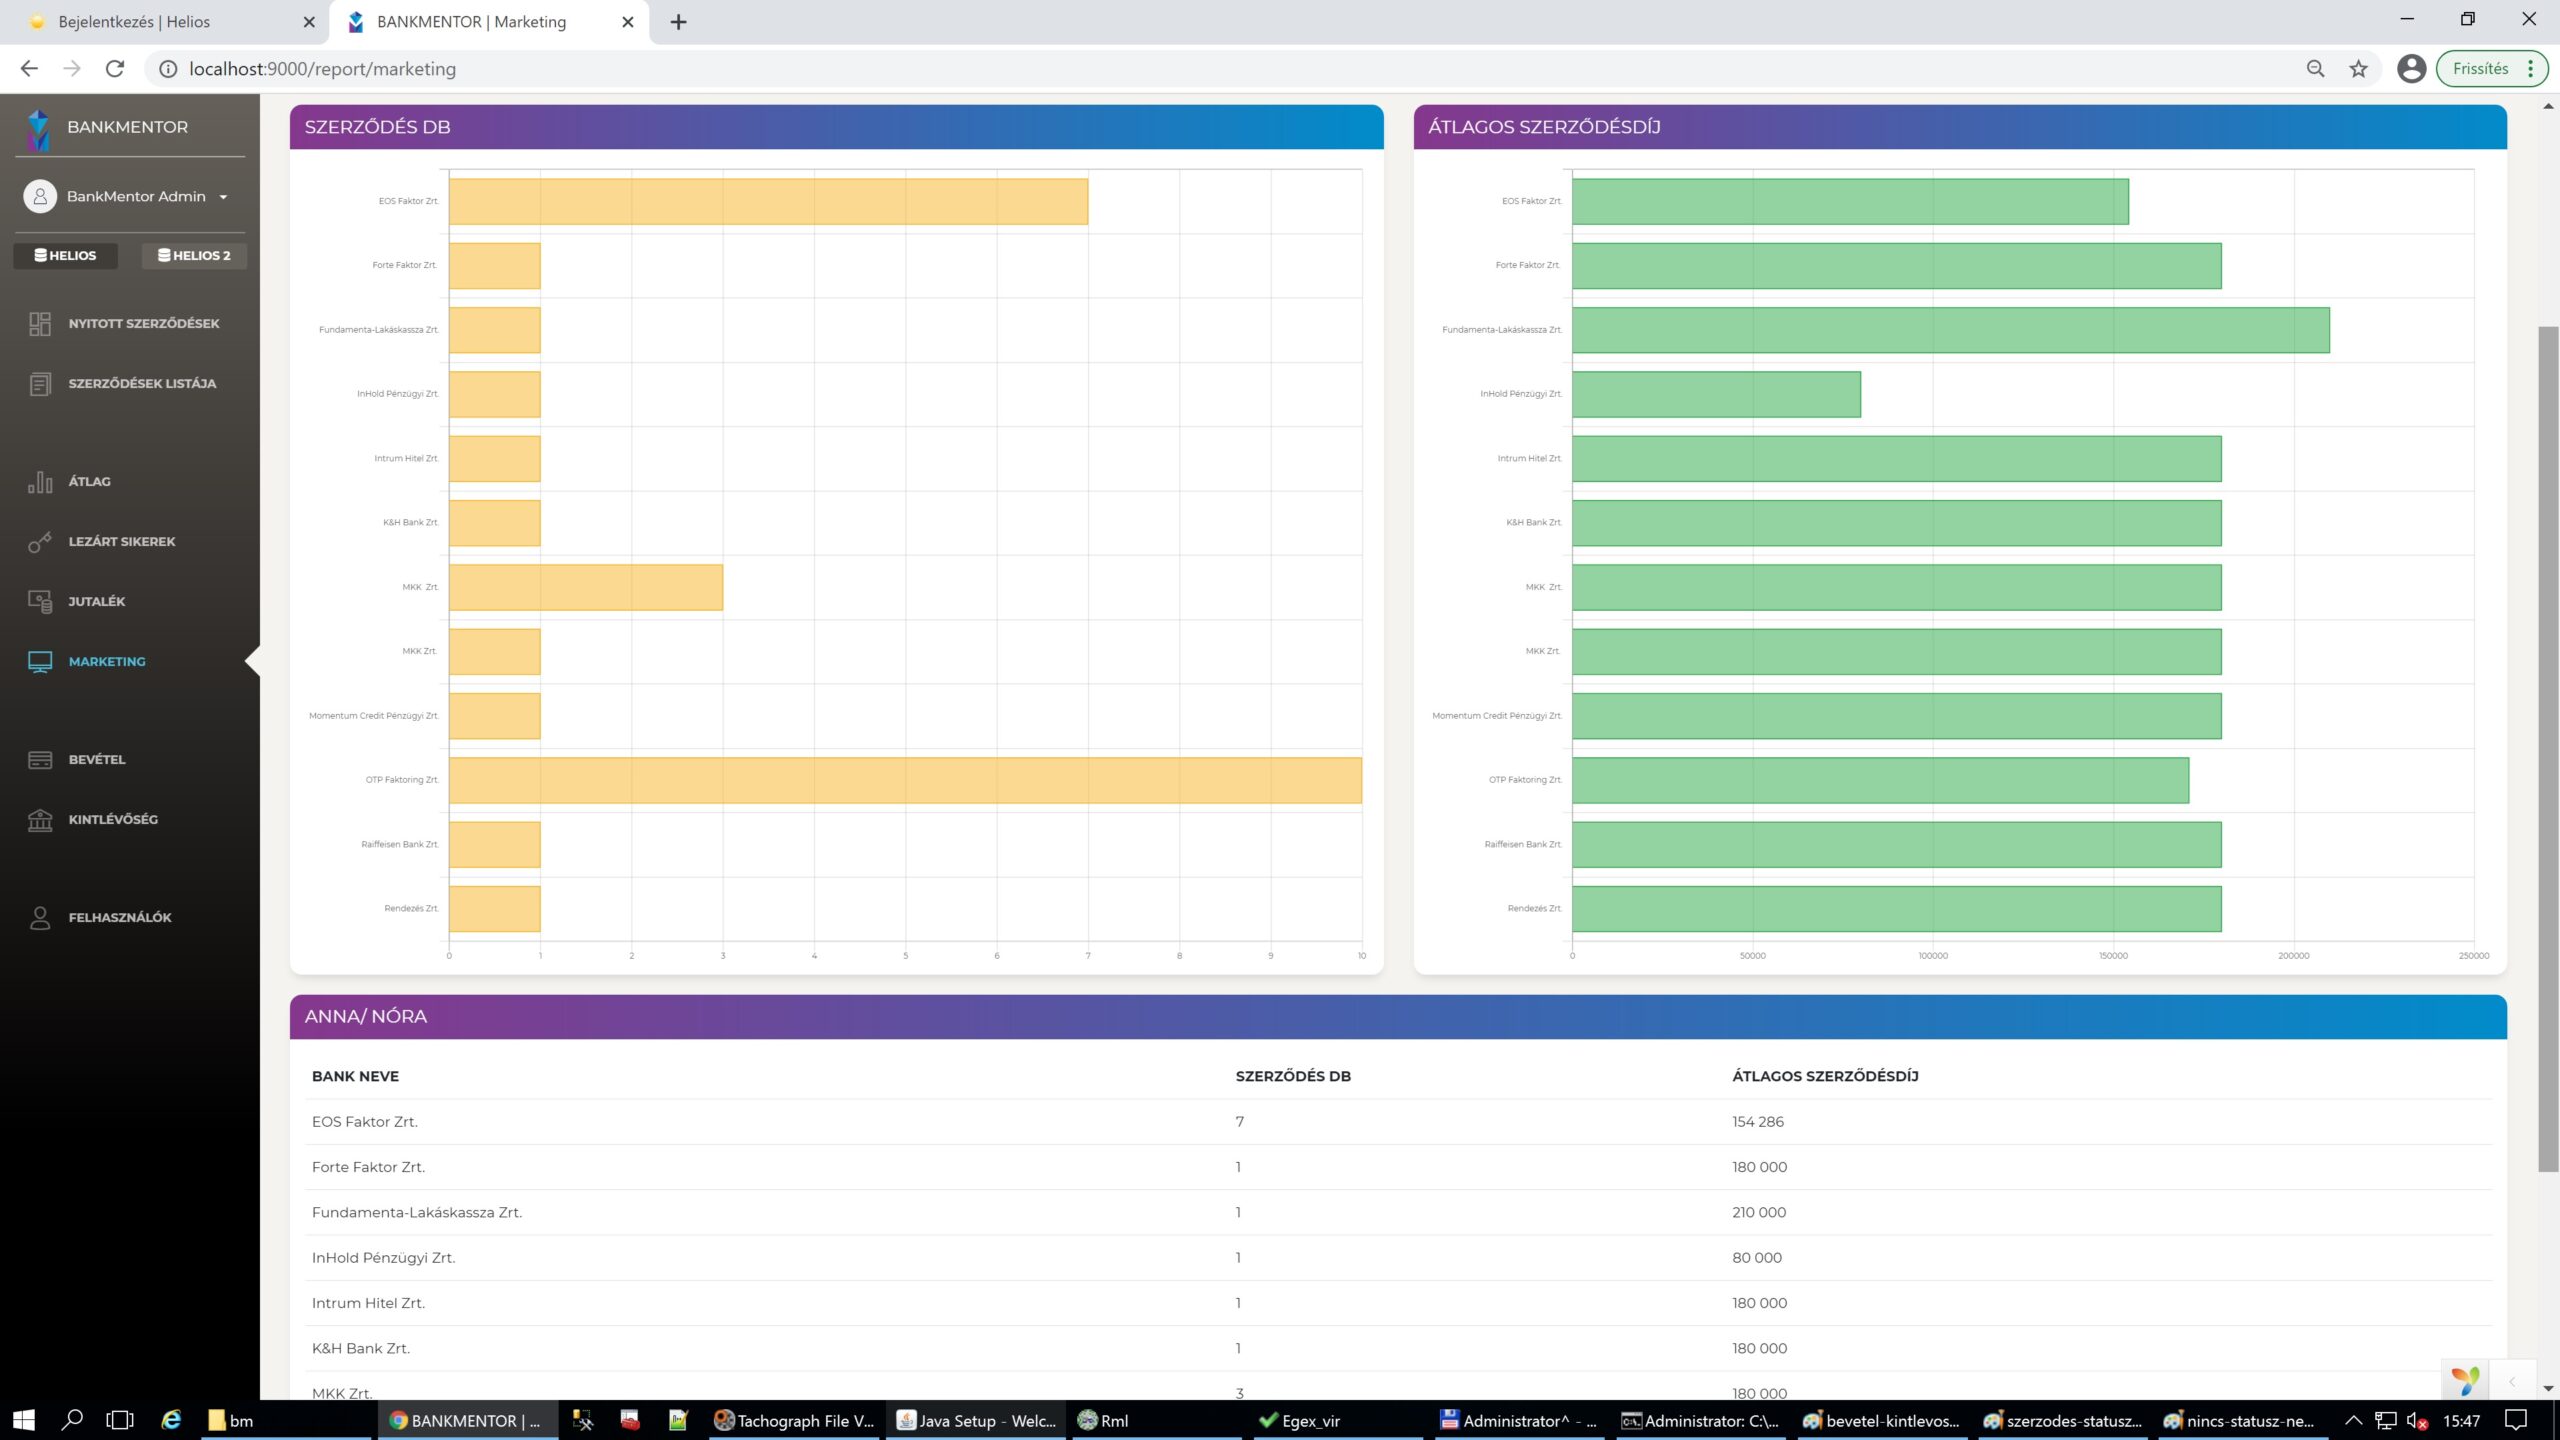Open the Átlag bar chart icon

click(40, 482)
